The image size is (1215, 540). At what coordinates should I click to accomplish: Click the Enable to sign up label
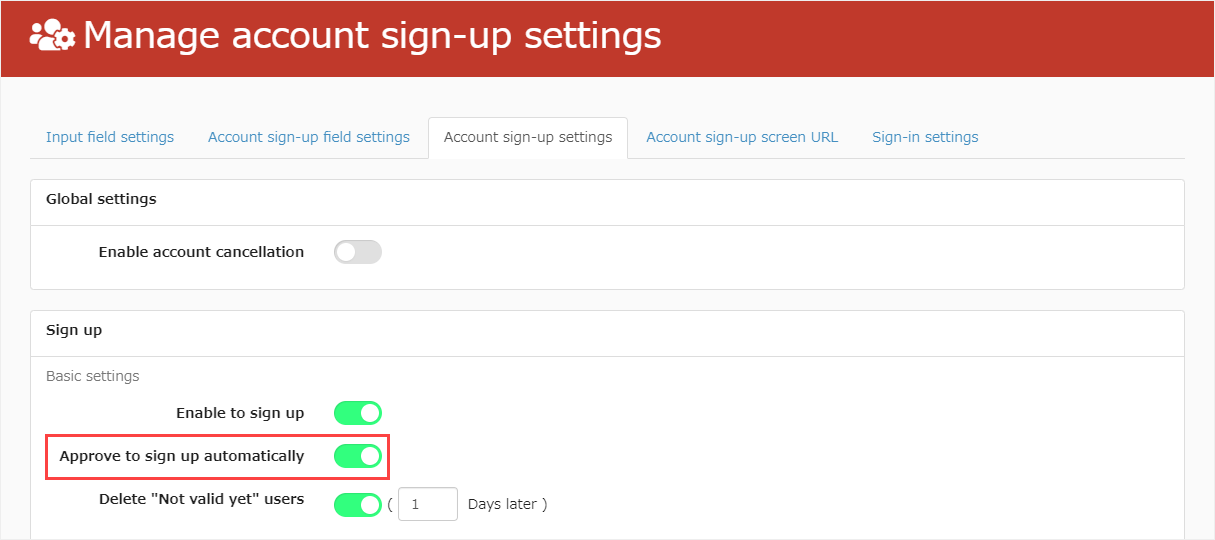click(x=240, y=413)
